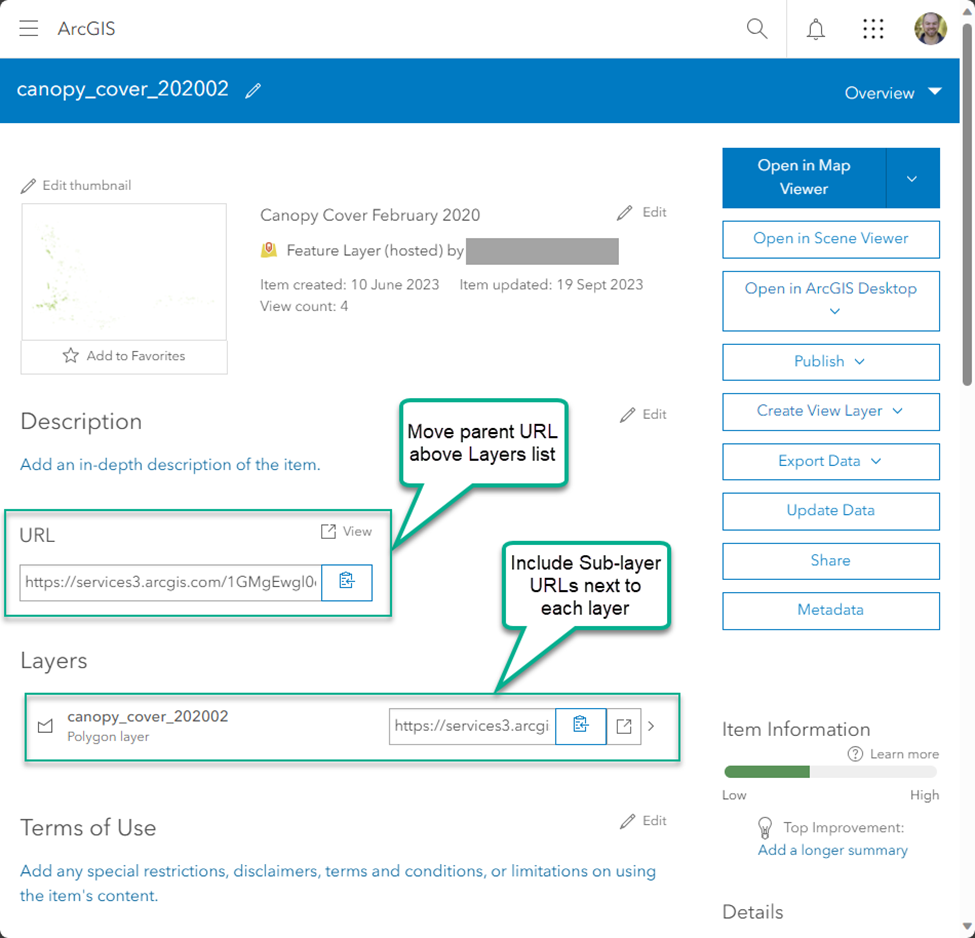Image resolution: width=975 pixels, height=938 pixels.
Task: Open sub-layer URL in new window
Action: (624, 726)
